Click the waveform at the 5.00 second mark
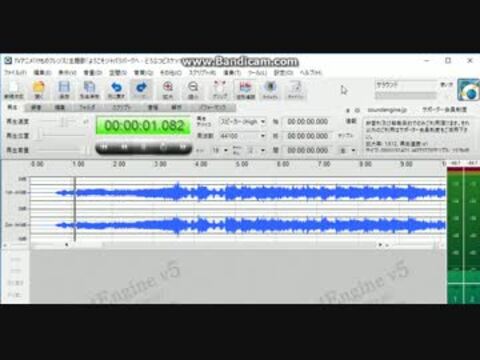The height and width of the screenshot is (360, 480). coord(242,208)
